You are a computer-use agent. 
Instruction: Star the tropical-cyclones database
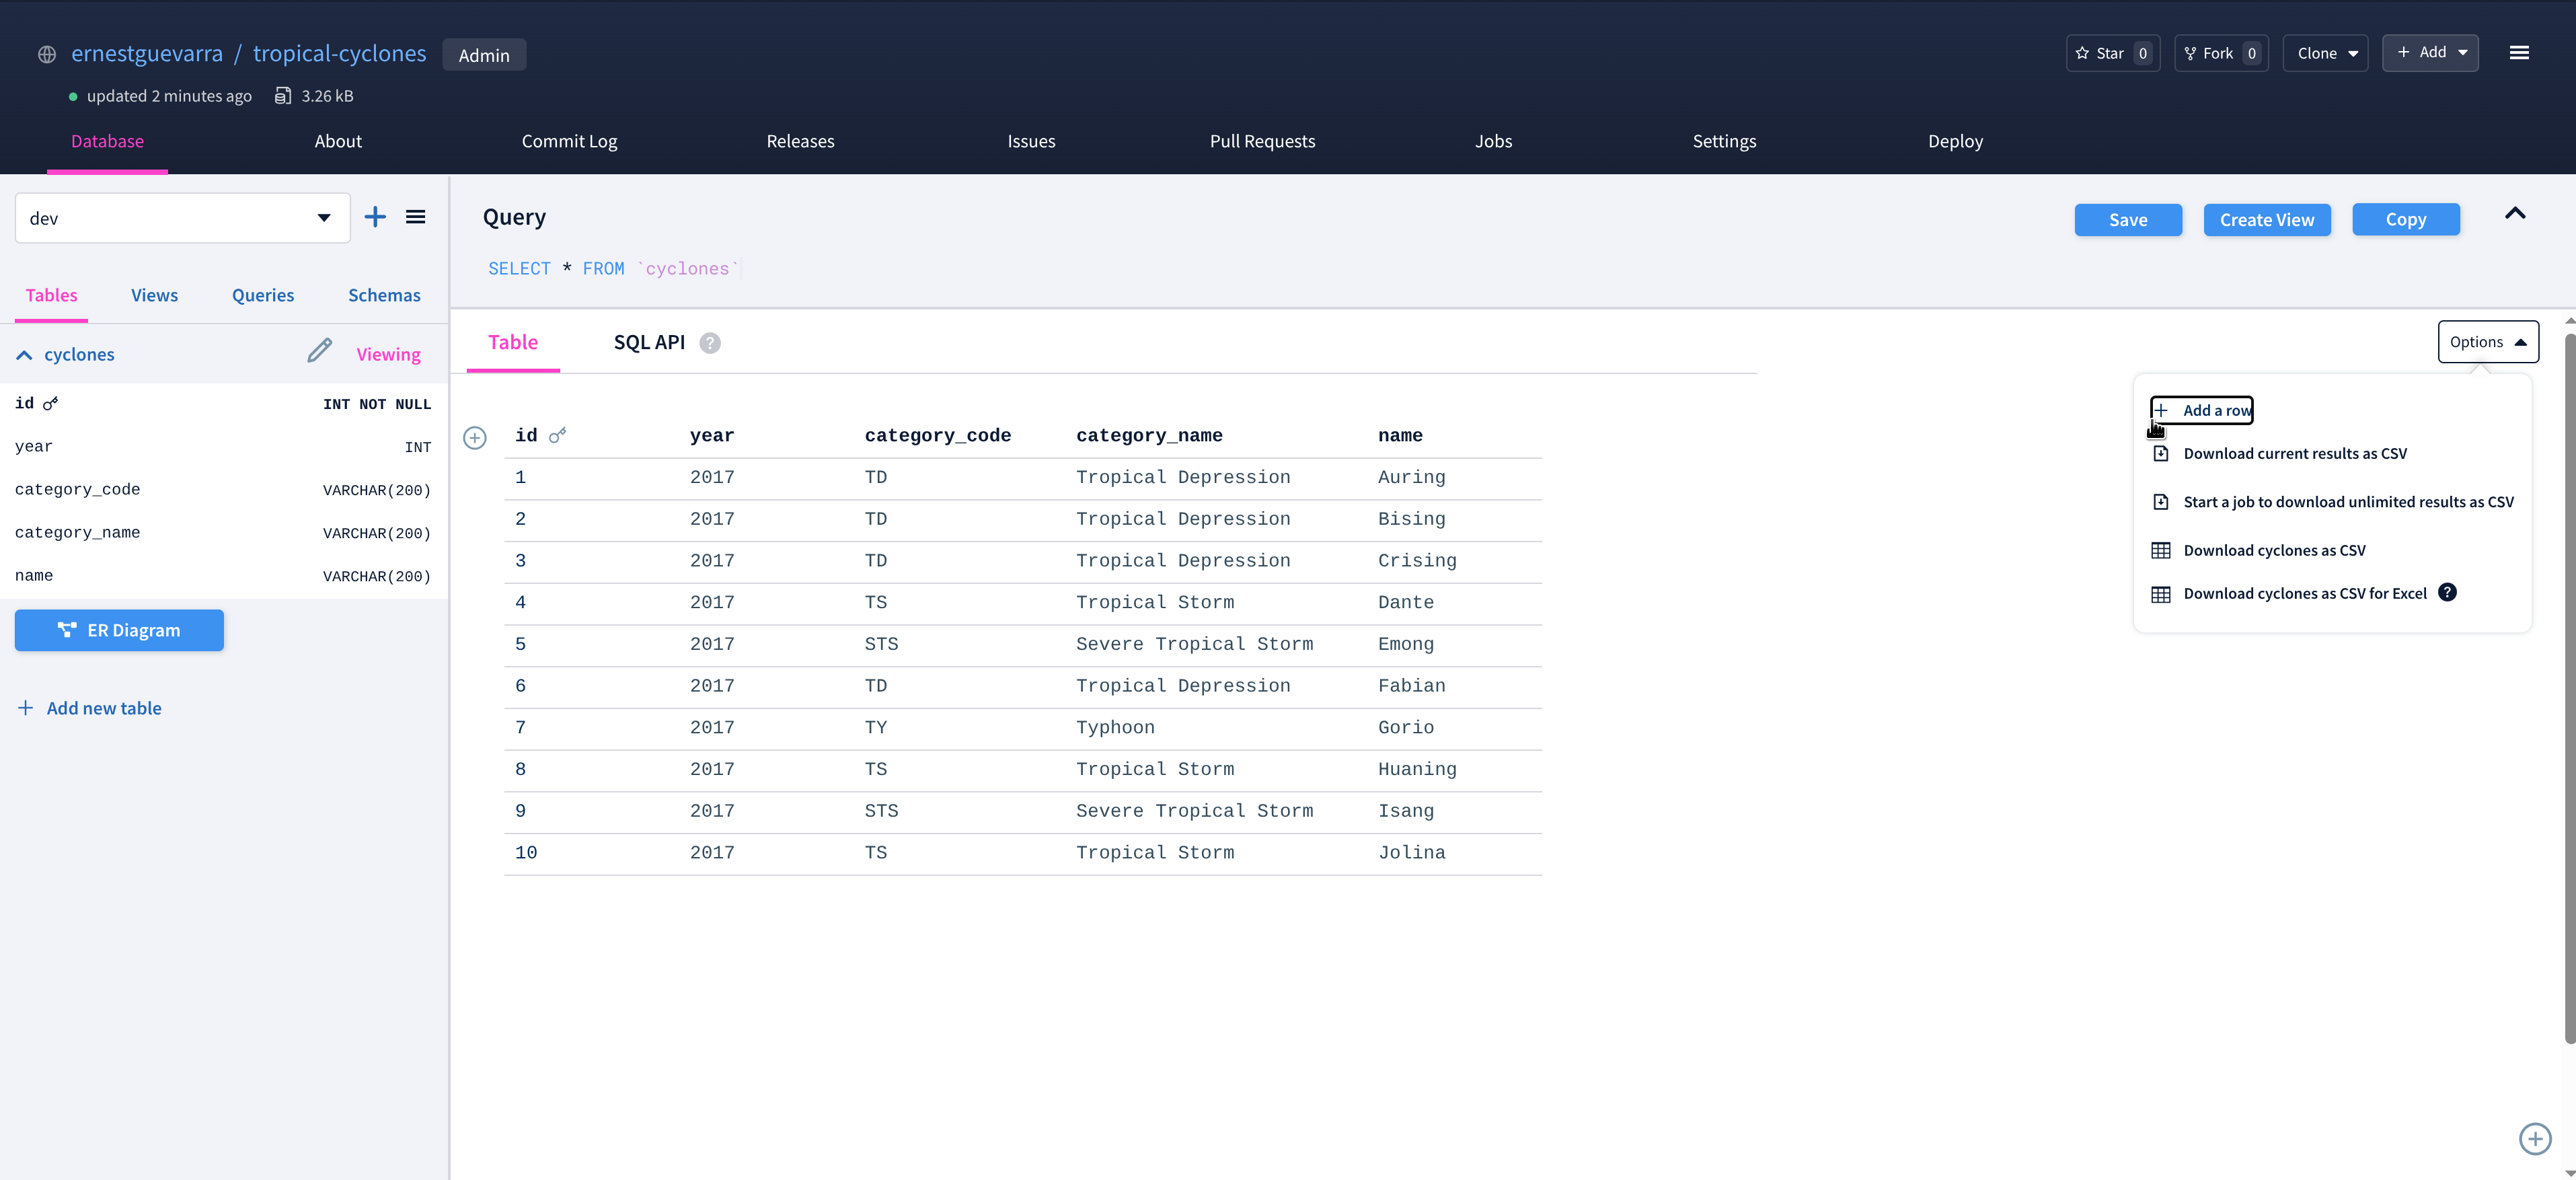2112,53
